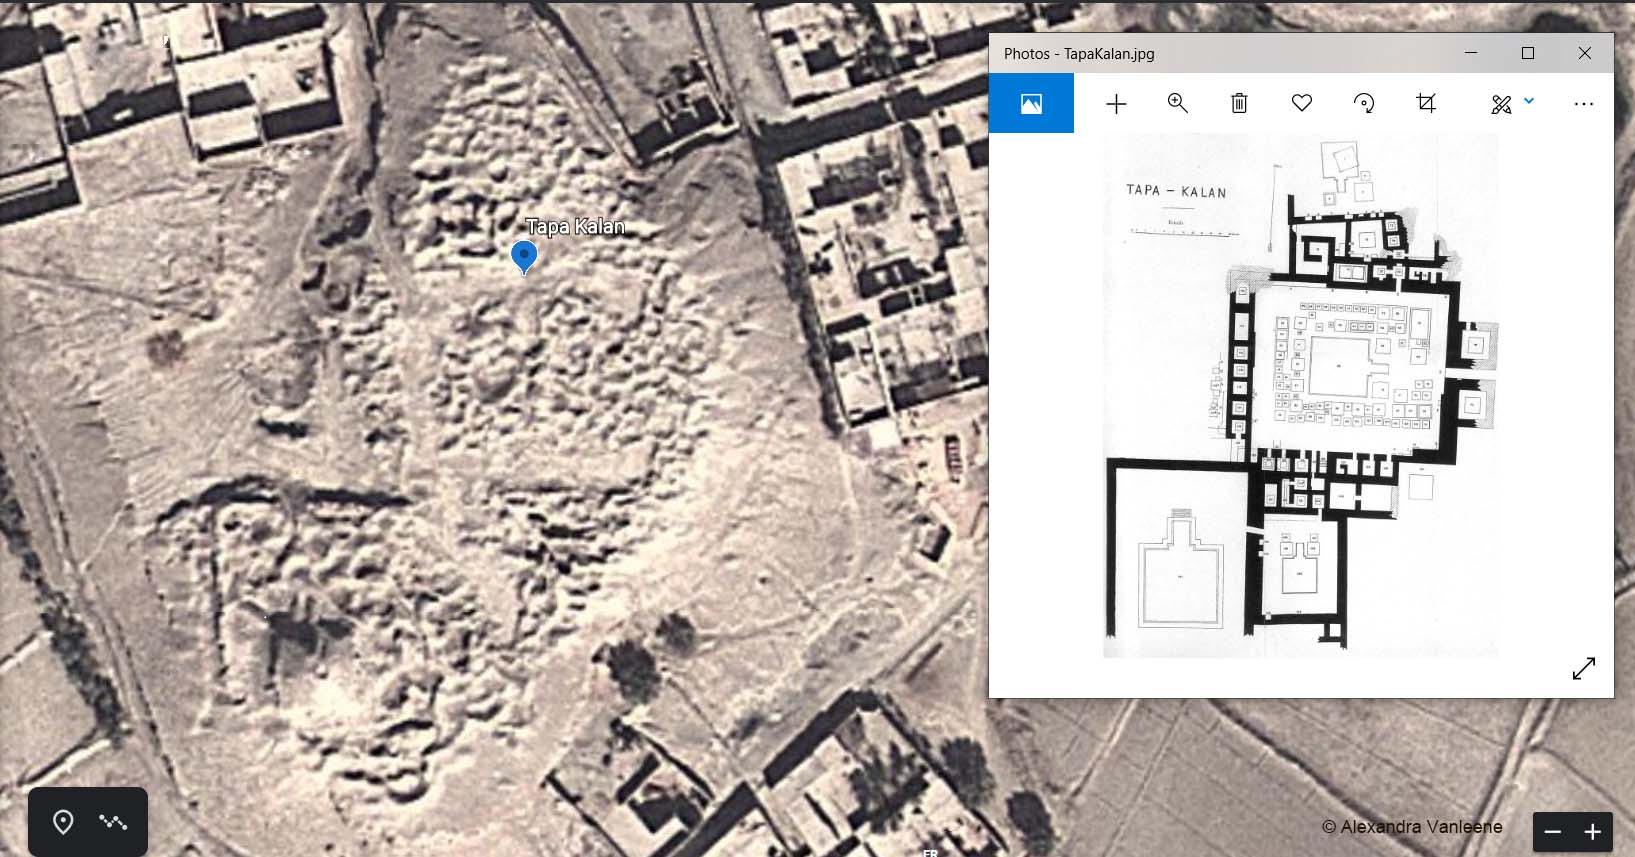Mark photo as favorite with heart icon
1635x857 pixels.
point(1301,103)
